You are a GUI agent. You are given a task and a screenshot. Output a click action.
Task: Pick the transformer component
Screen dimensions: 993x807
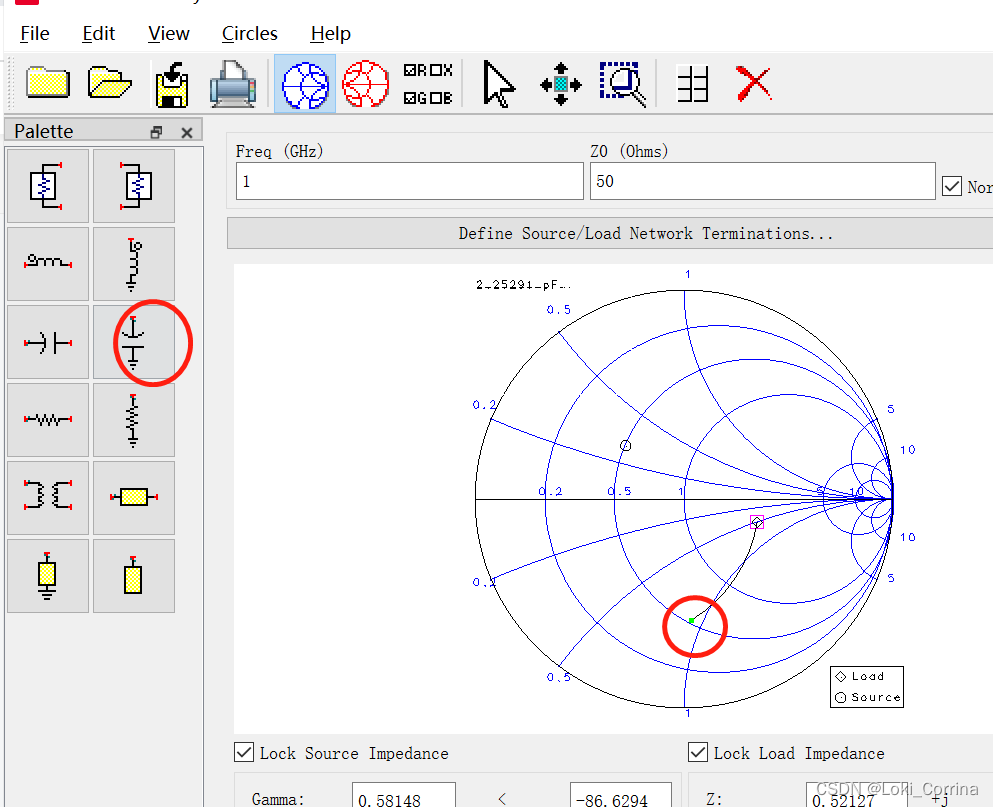click(47, 497)
